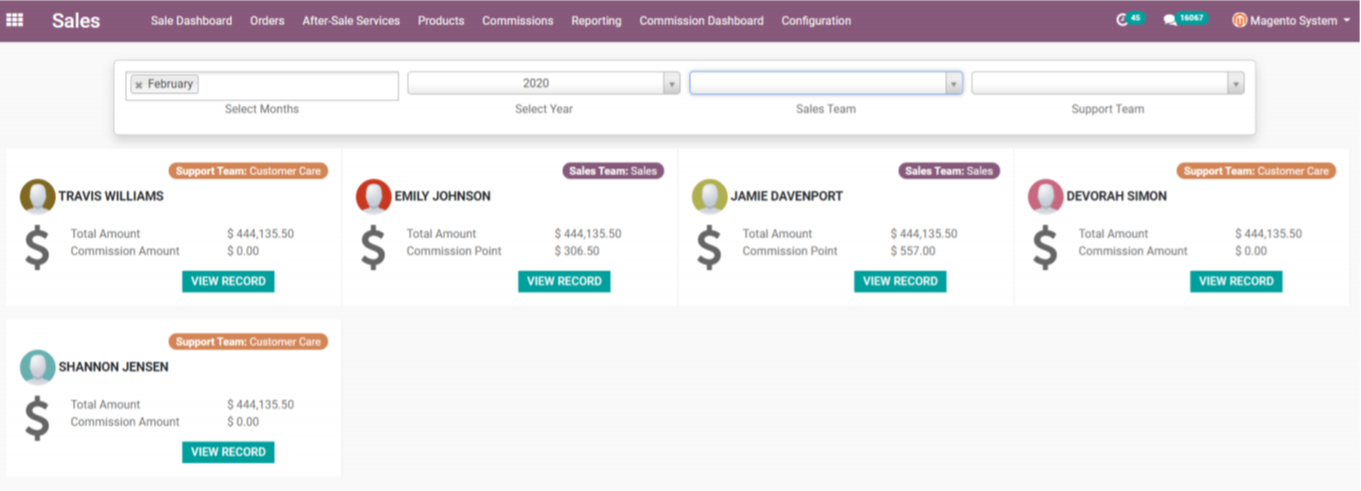The image size is (1361, 491).
Task: Expand the Sales Team dropdown arrow
Action: coord(954,84)
